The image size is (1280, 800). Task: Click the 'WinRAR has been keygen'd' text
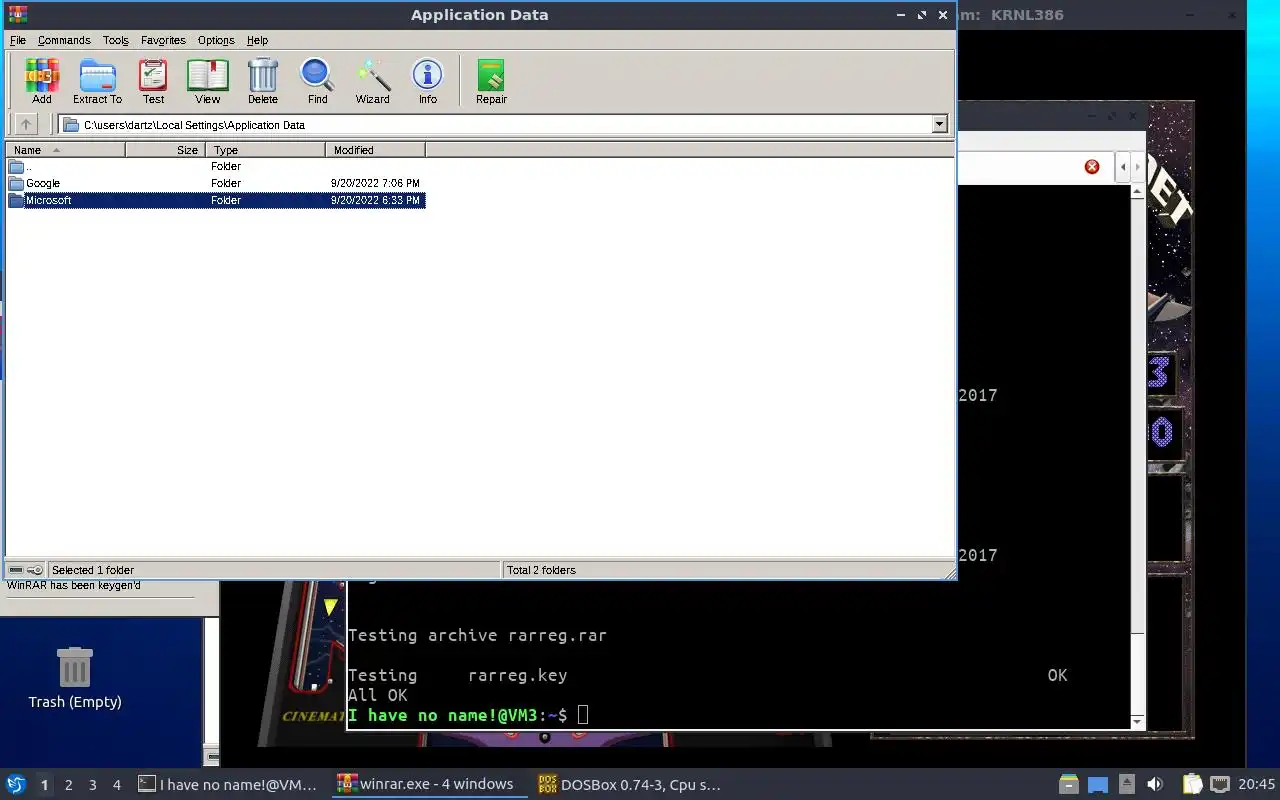(x=74, y=585)
